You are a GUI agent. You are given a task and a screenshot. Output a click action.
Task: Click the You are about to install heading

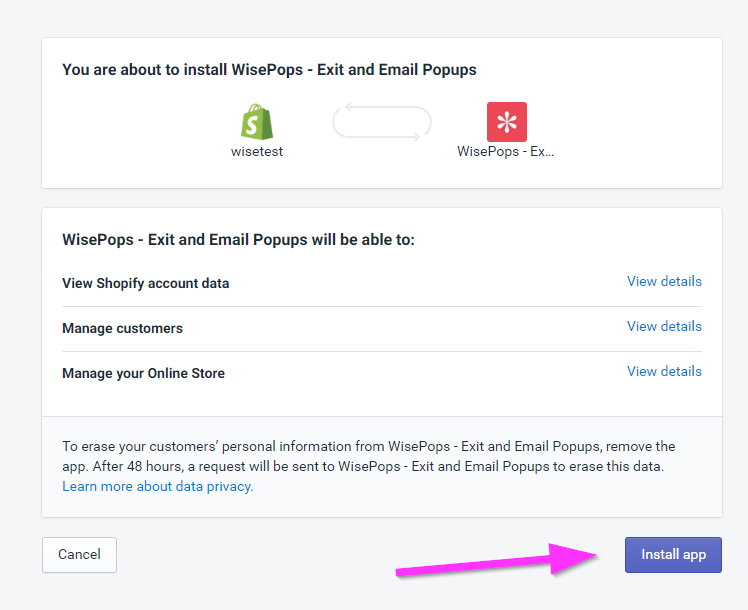tap(269, 70)
